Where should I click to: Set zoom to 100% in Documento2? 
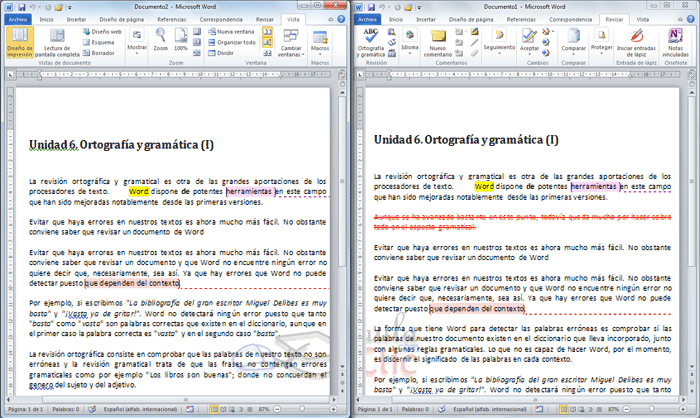coord(181,40)
